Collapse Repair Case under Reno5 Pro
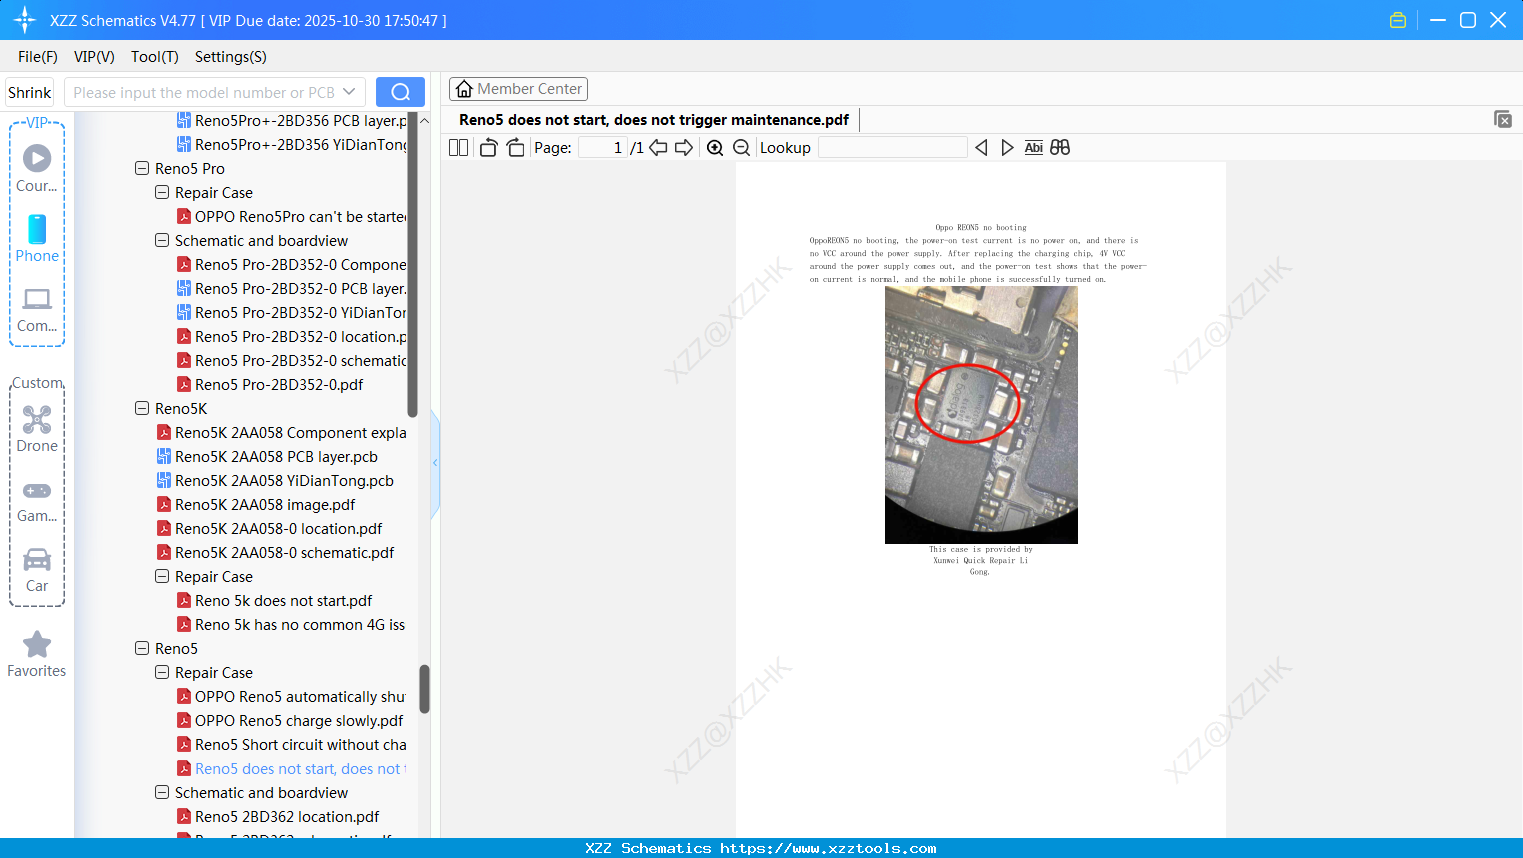Viewport: 1523px width, 858px height. coord(162,192)
